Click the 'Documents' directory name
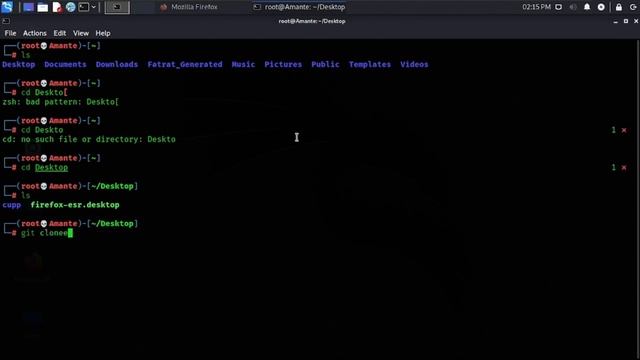 tap(65, 64)
